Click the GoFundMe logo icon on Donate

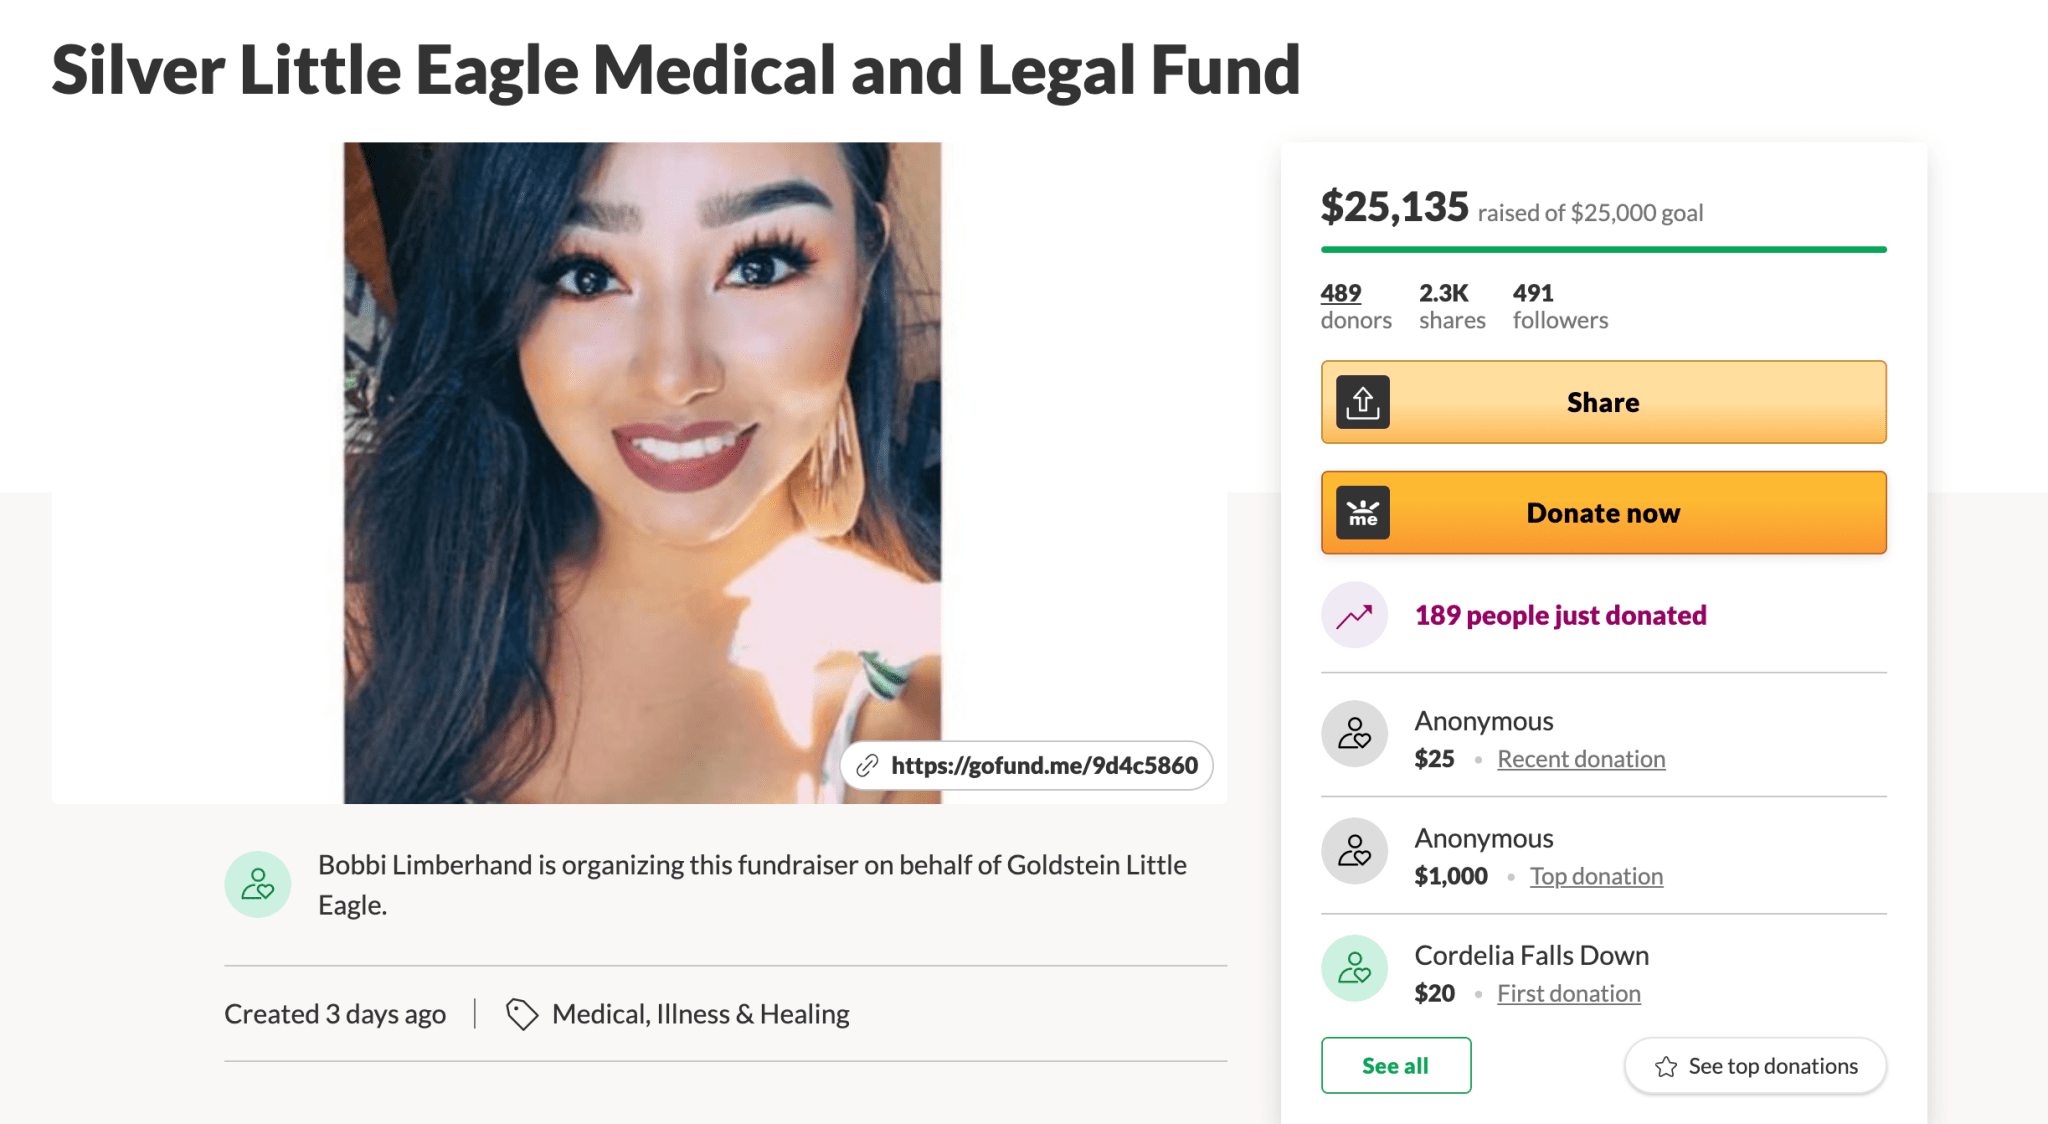[x=1362, y=513]
